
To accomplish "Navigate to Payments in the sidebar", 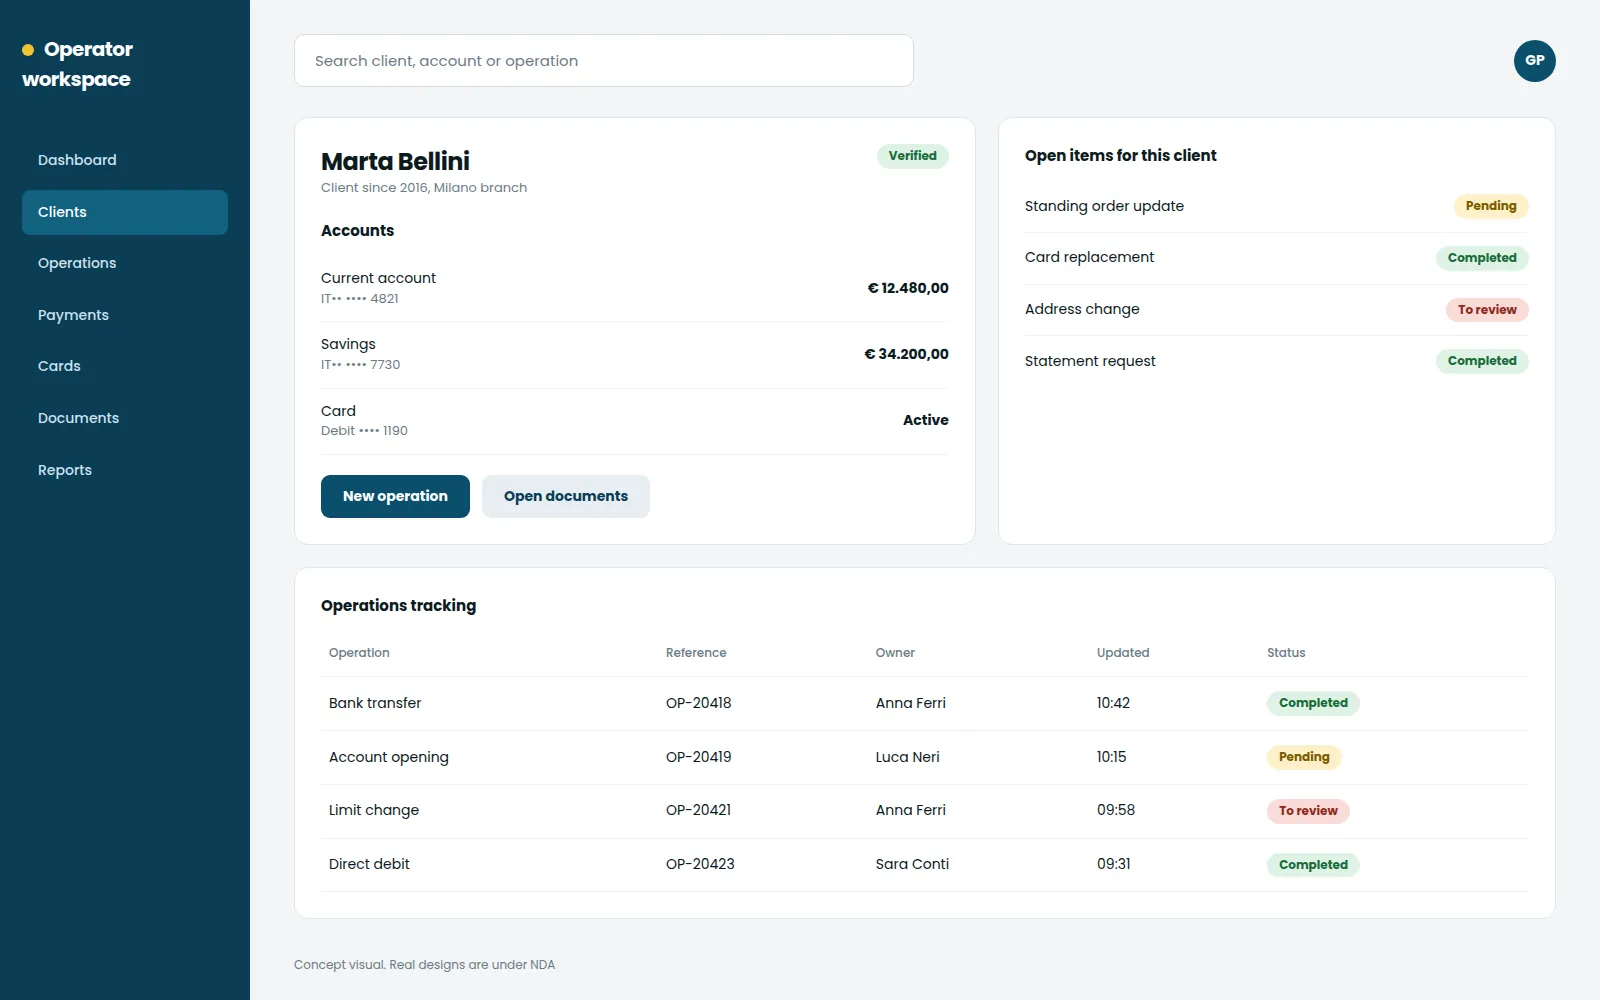I will [125, 315].
